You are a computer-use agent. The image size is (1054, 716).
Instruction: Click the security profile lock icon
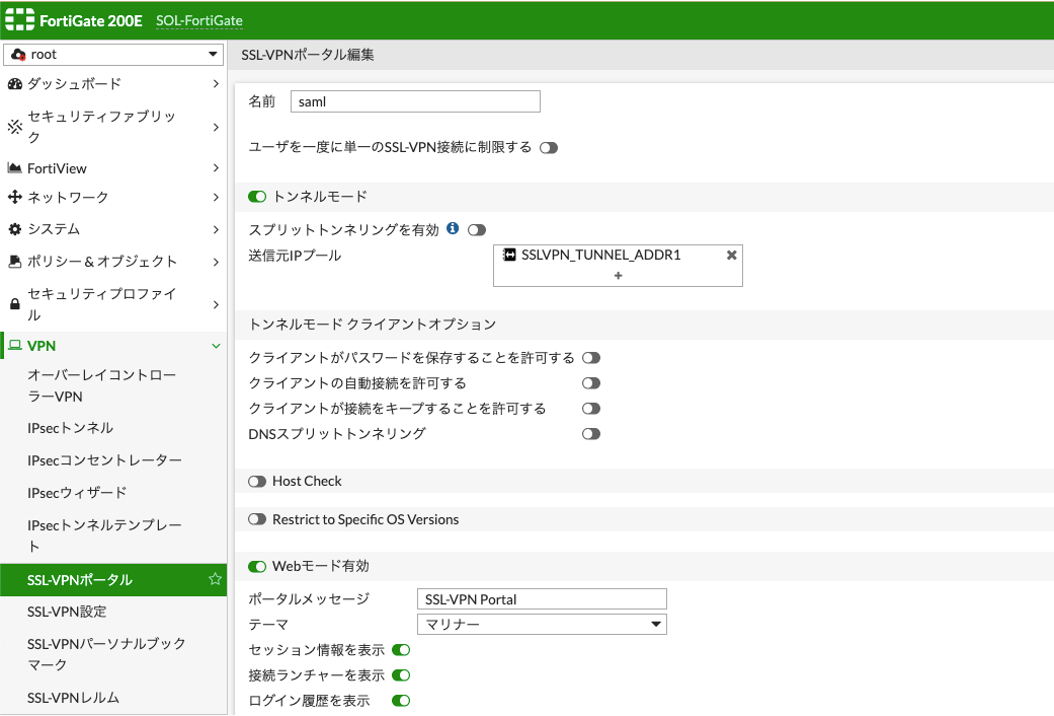coord(15,304)
